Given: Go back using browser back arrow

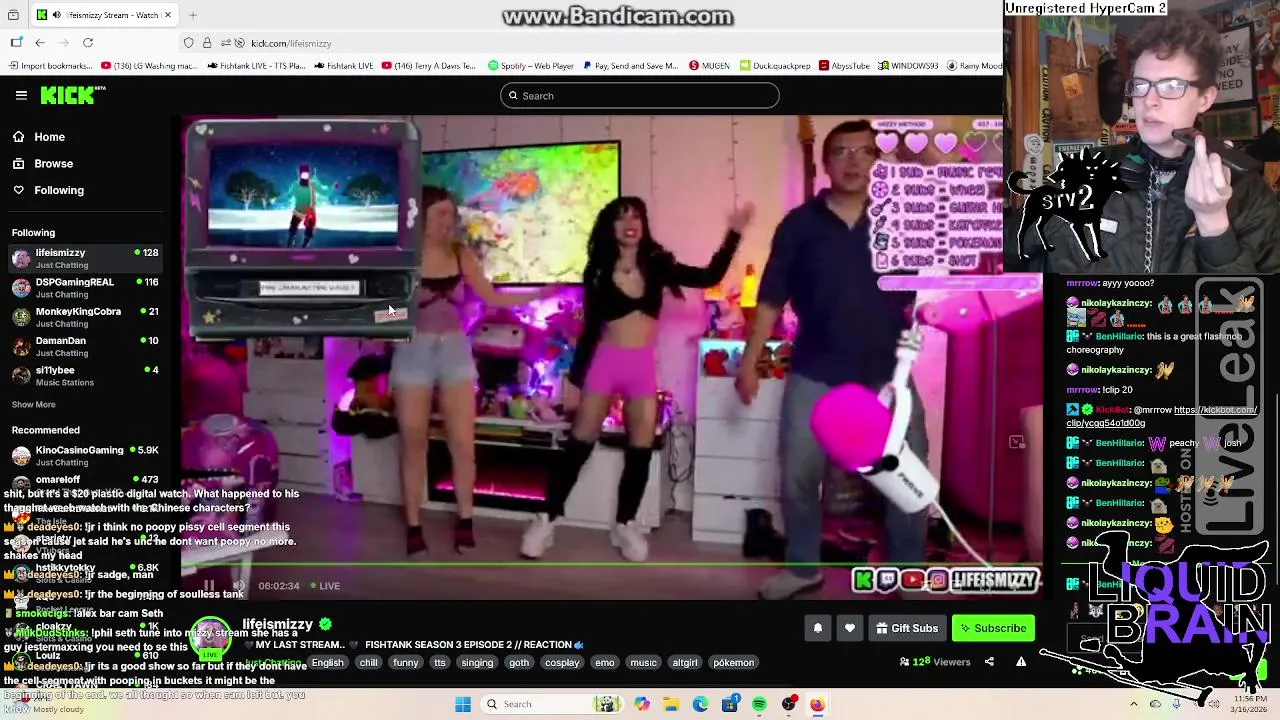Looking at the screenshot, I should 40,43.
